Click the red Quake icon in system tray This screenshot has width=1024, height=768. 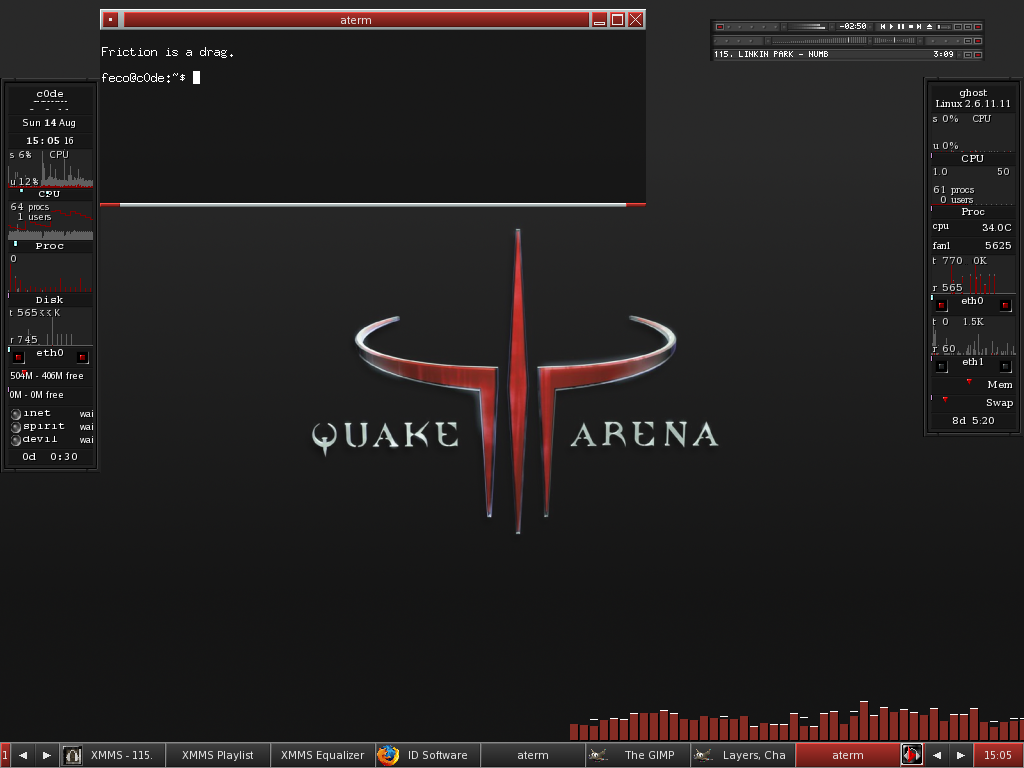click(x=912, y=754)
